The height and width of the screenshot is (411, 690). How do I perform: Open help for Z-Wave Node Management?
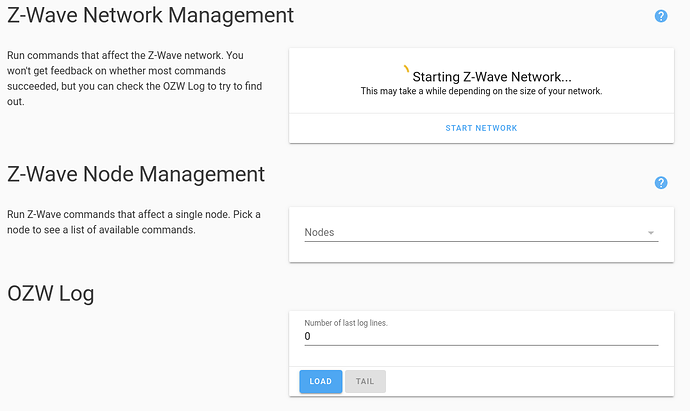tap(660, 183)
